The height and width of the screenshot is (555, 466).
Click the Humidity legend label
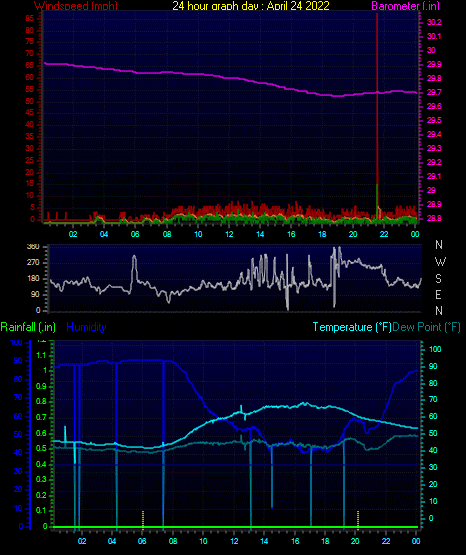pyautogui.click(x=86, y=327)
